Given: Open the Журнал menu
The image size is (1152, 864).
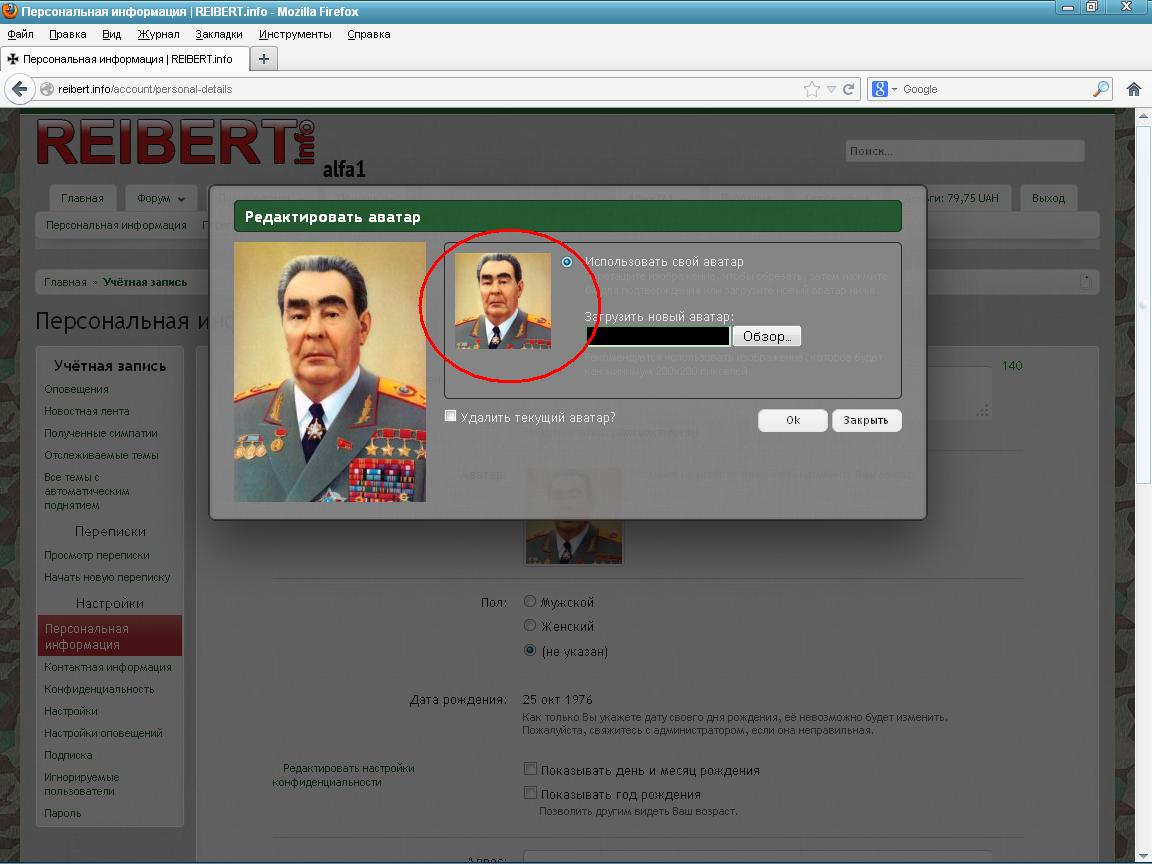Looking at the screenshot, I should 158,34.
